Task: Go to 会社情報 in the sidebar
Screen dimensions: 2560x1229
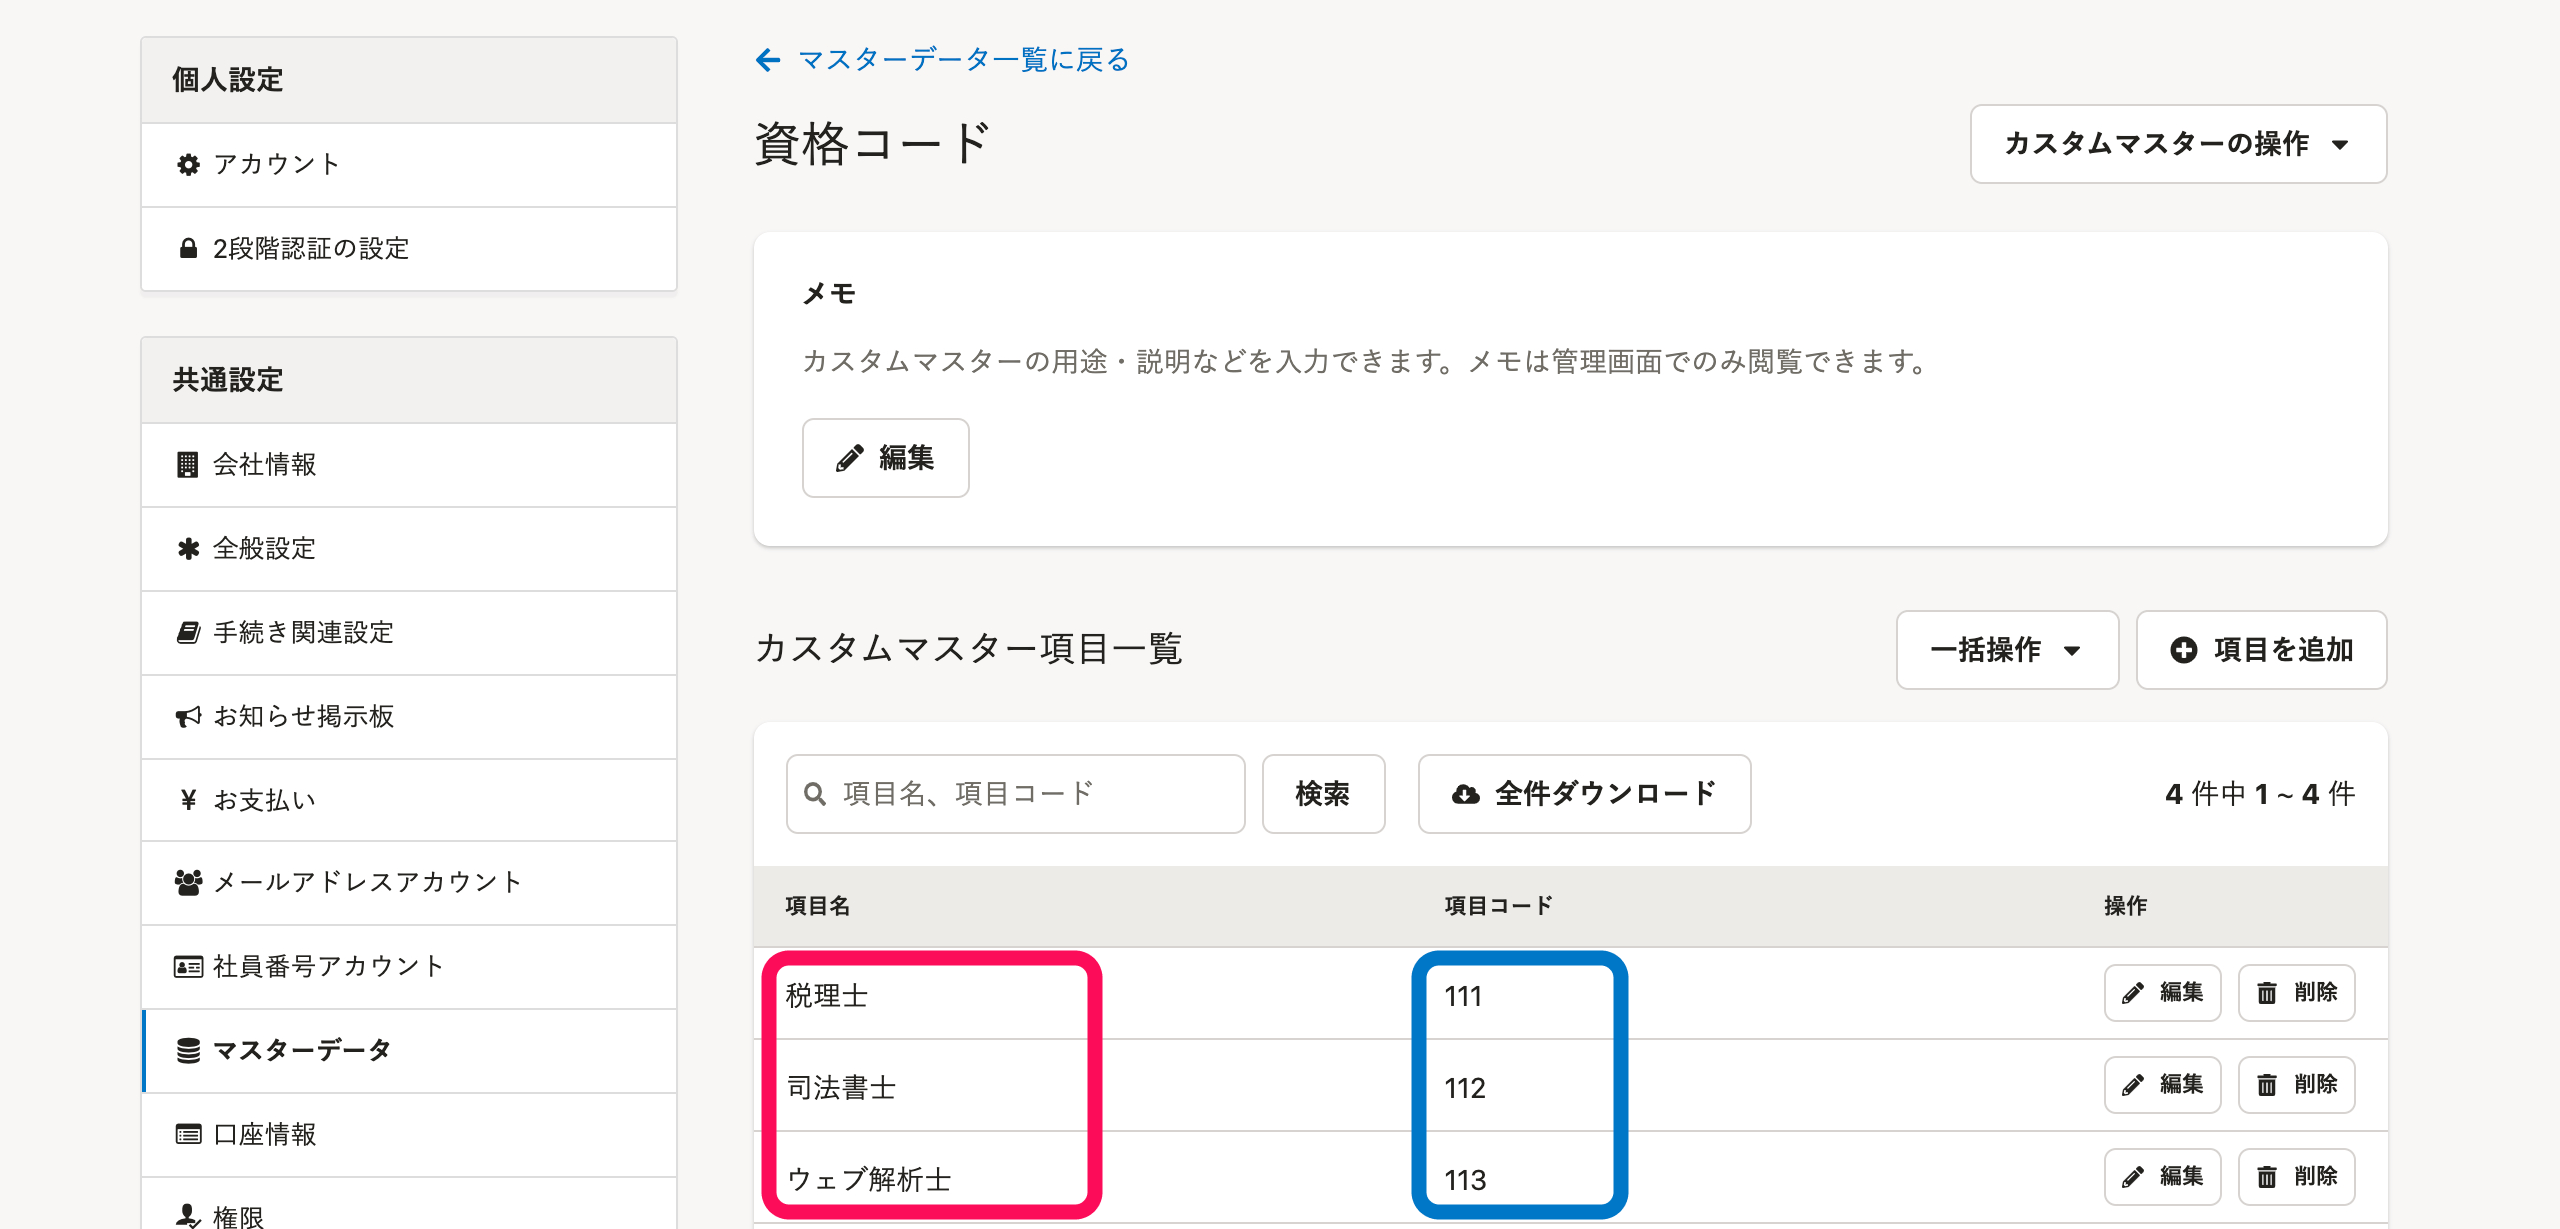Action: 409,464
